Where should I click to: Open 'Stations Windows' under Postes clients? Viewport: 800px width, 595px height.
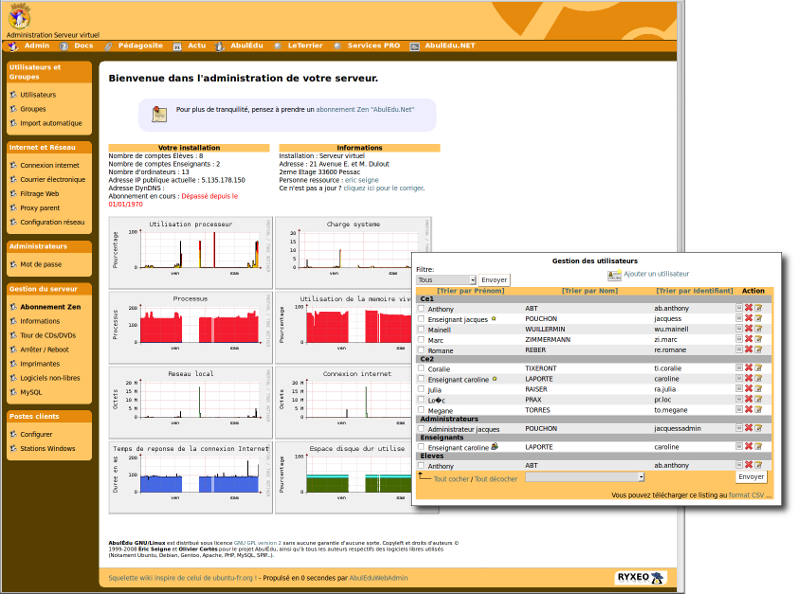[48, 449]
